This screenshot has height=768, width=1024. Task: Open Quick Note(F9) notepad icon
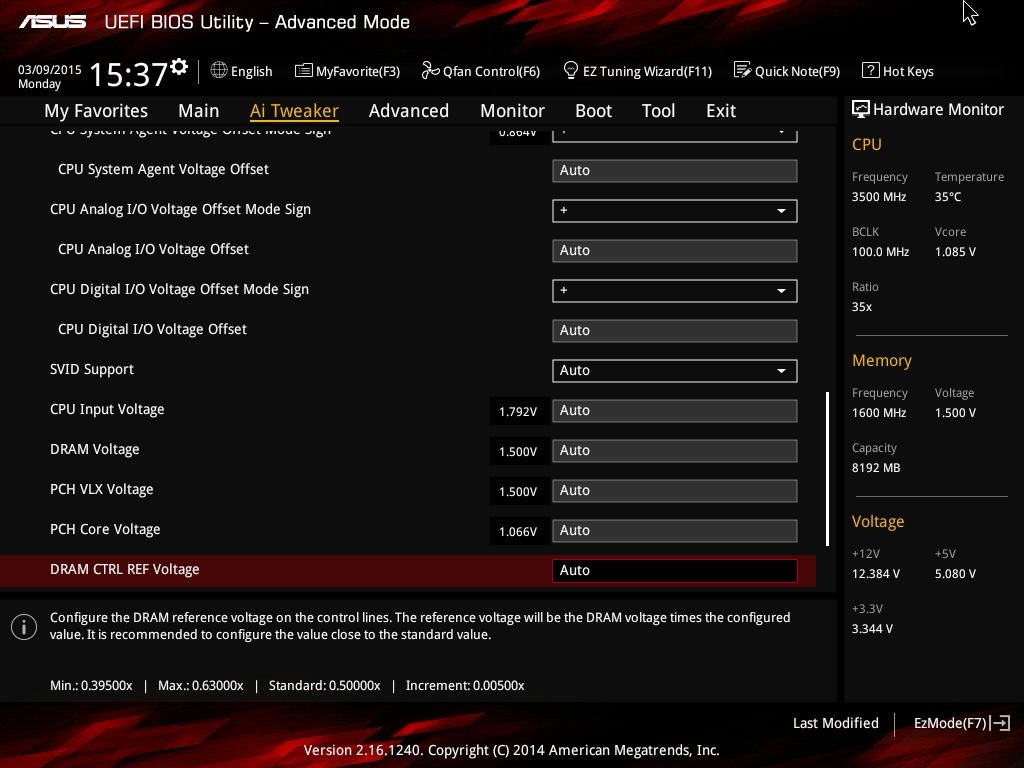(742, 70)
